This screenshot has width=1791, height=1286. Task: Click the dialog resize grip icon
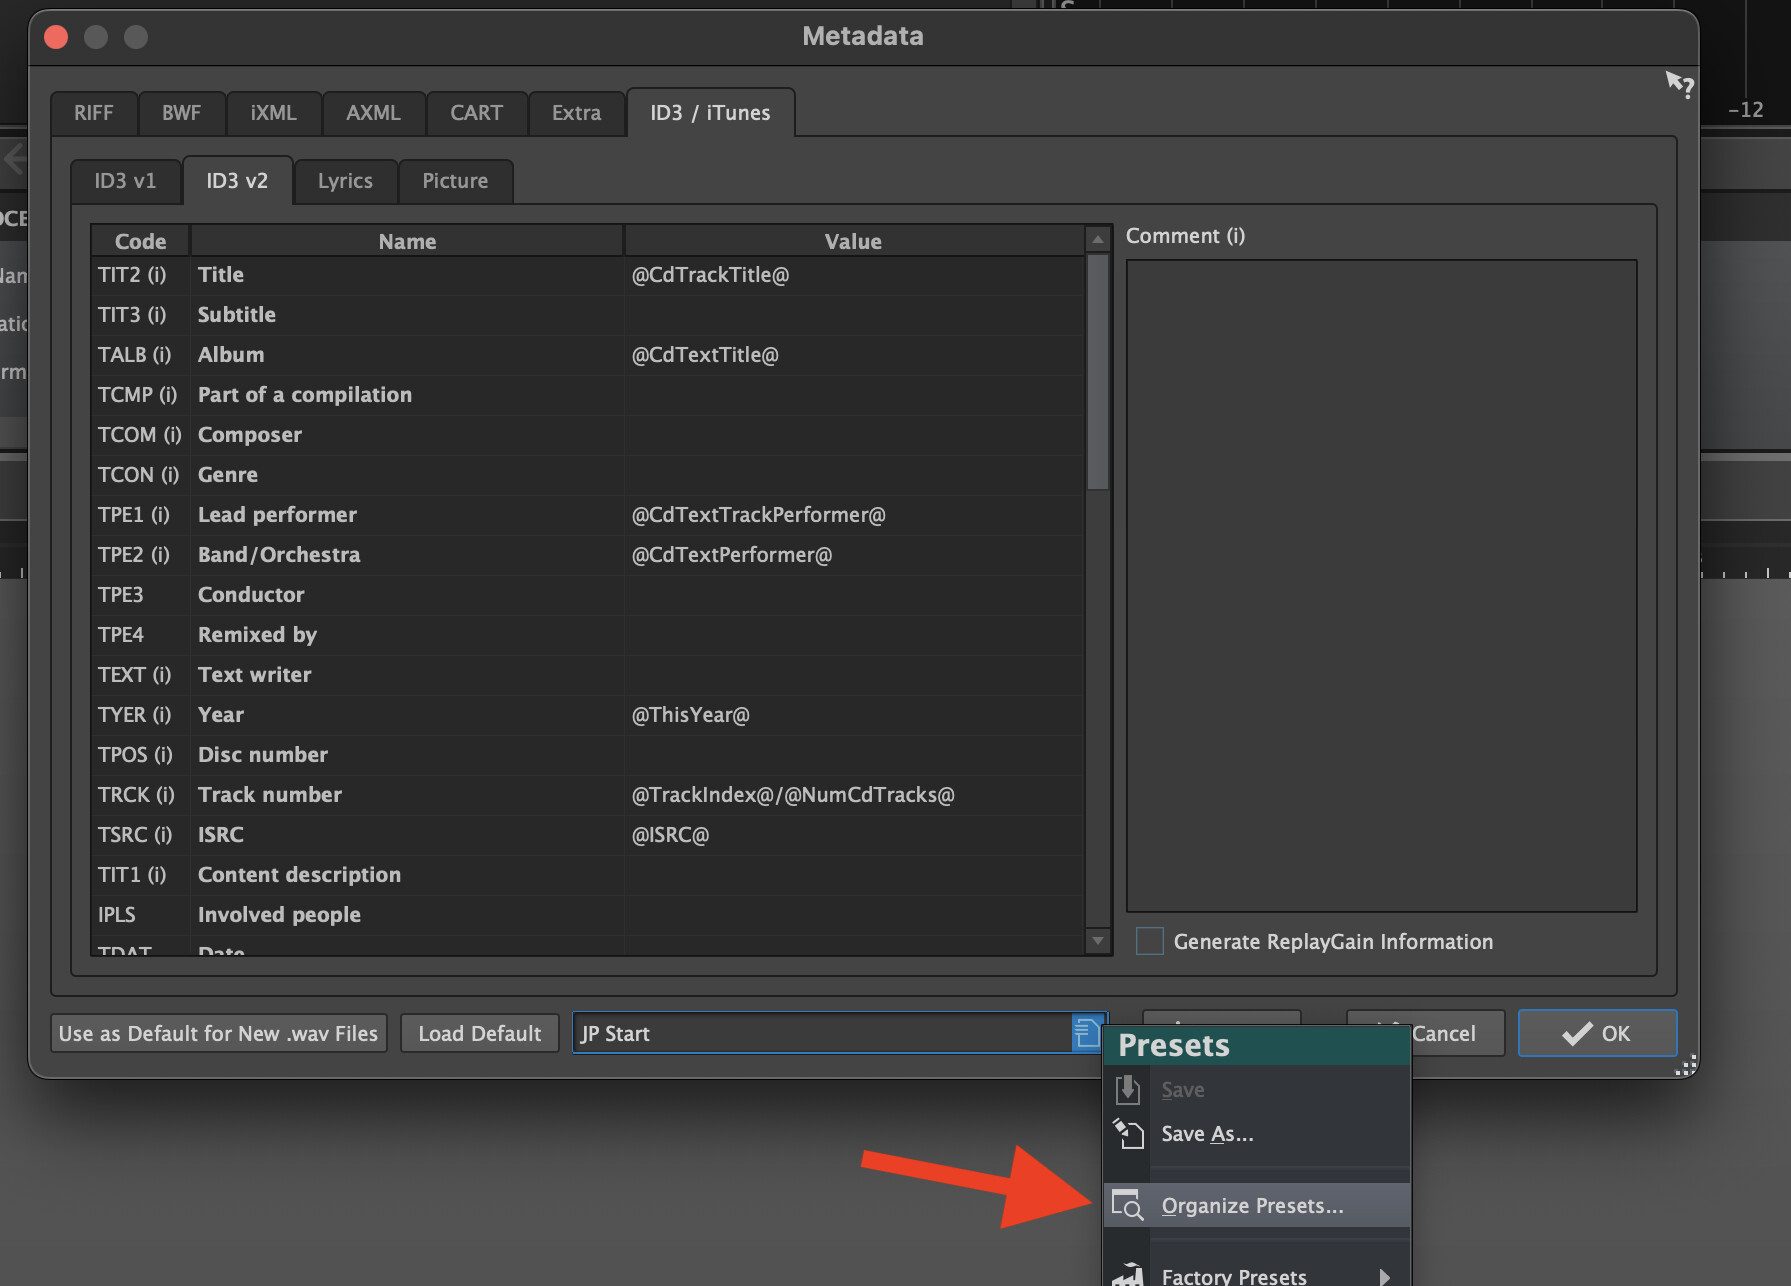(1686, 1066)
